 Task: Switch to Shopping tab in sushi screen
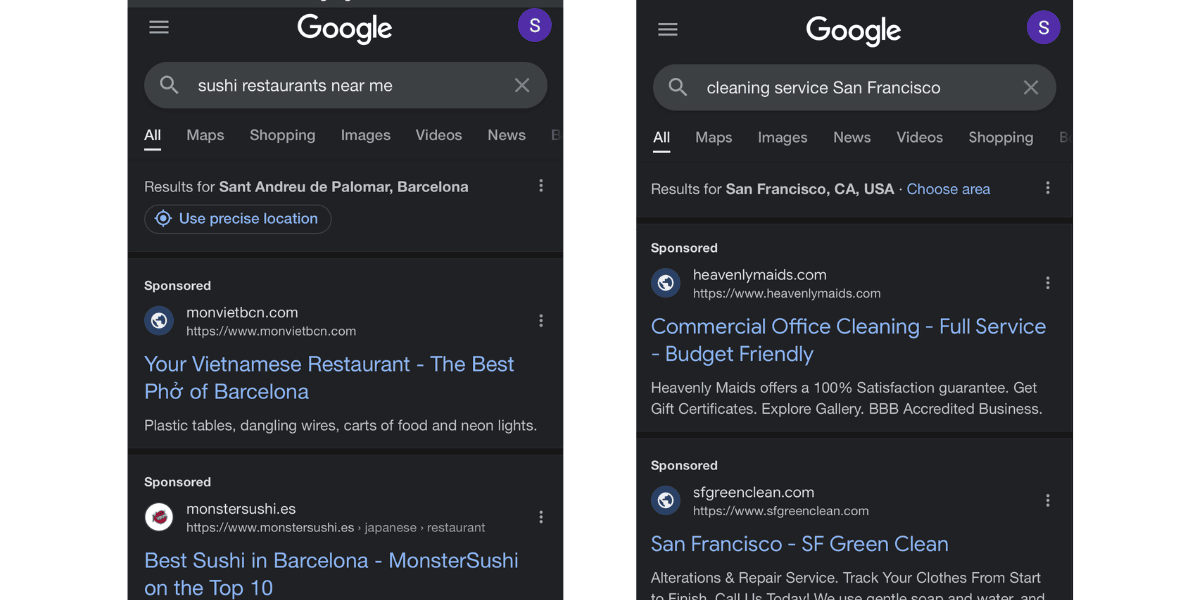(282, 135)
